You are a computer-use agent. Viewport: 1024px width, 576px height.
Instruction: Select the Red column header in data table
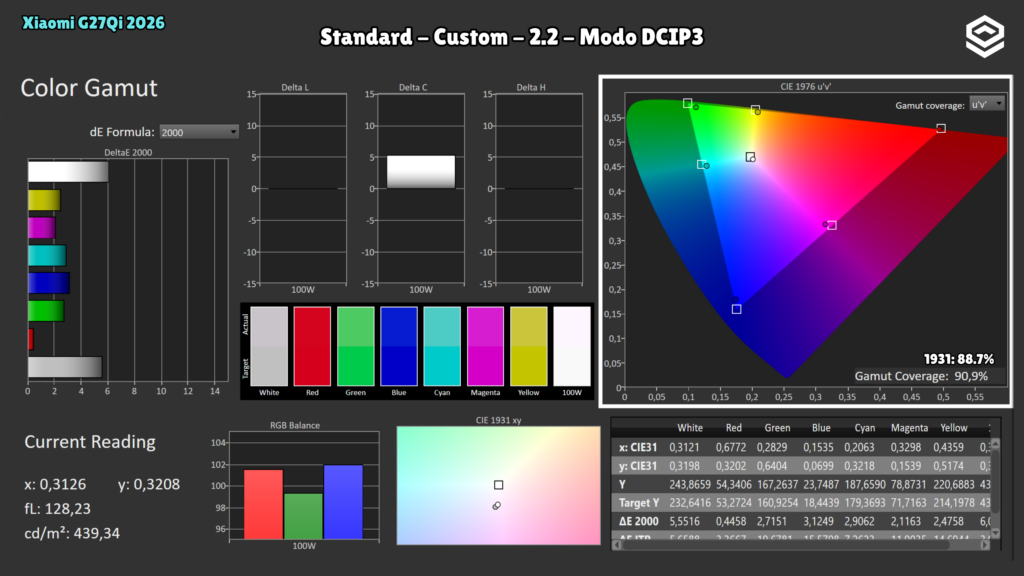click(733, 428)
